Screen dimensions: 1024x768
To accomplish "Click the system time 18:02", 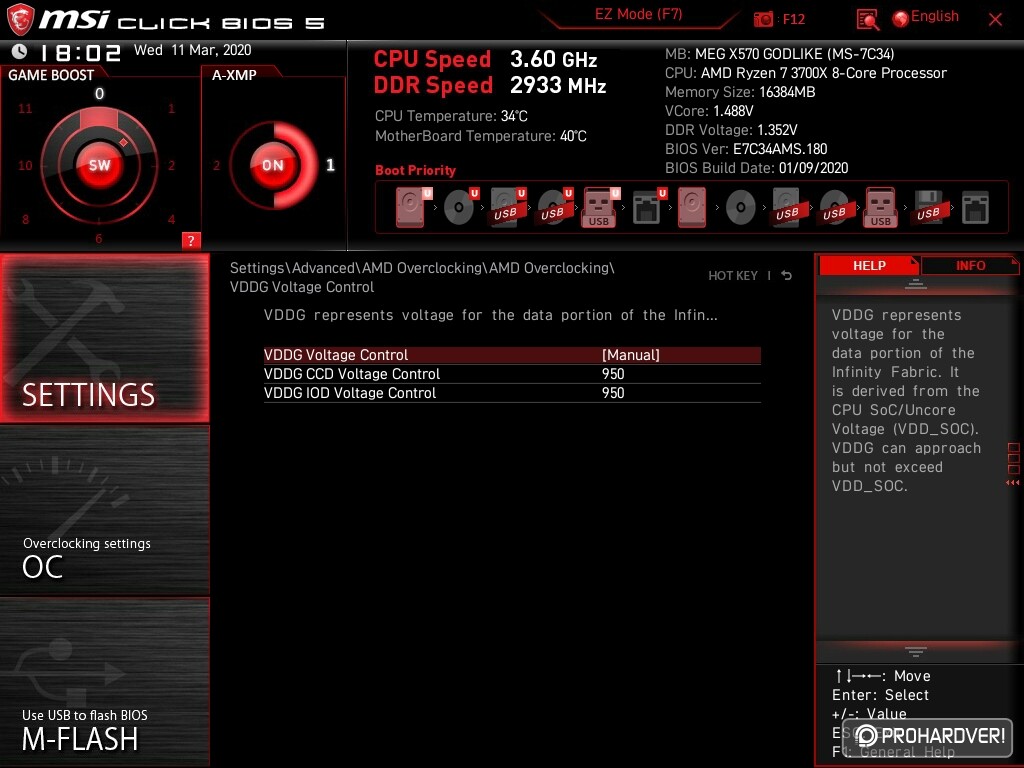I will (x=80, y=52).
